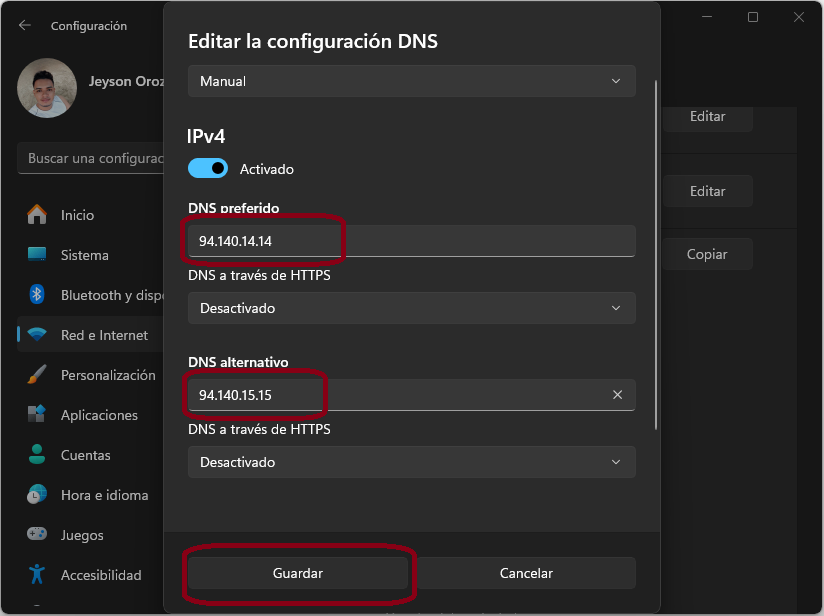This screenshot has width=824, height=616.
Task: Click the Juegos gamepad icon
Action: (37, 535)
